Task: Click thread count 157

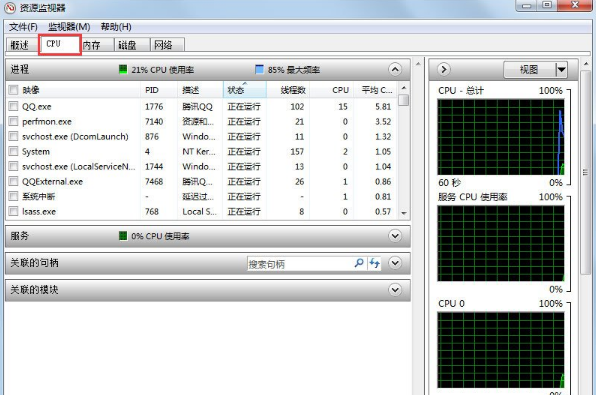Action: click(x=297, y=152)
